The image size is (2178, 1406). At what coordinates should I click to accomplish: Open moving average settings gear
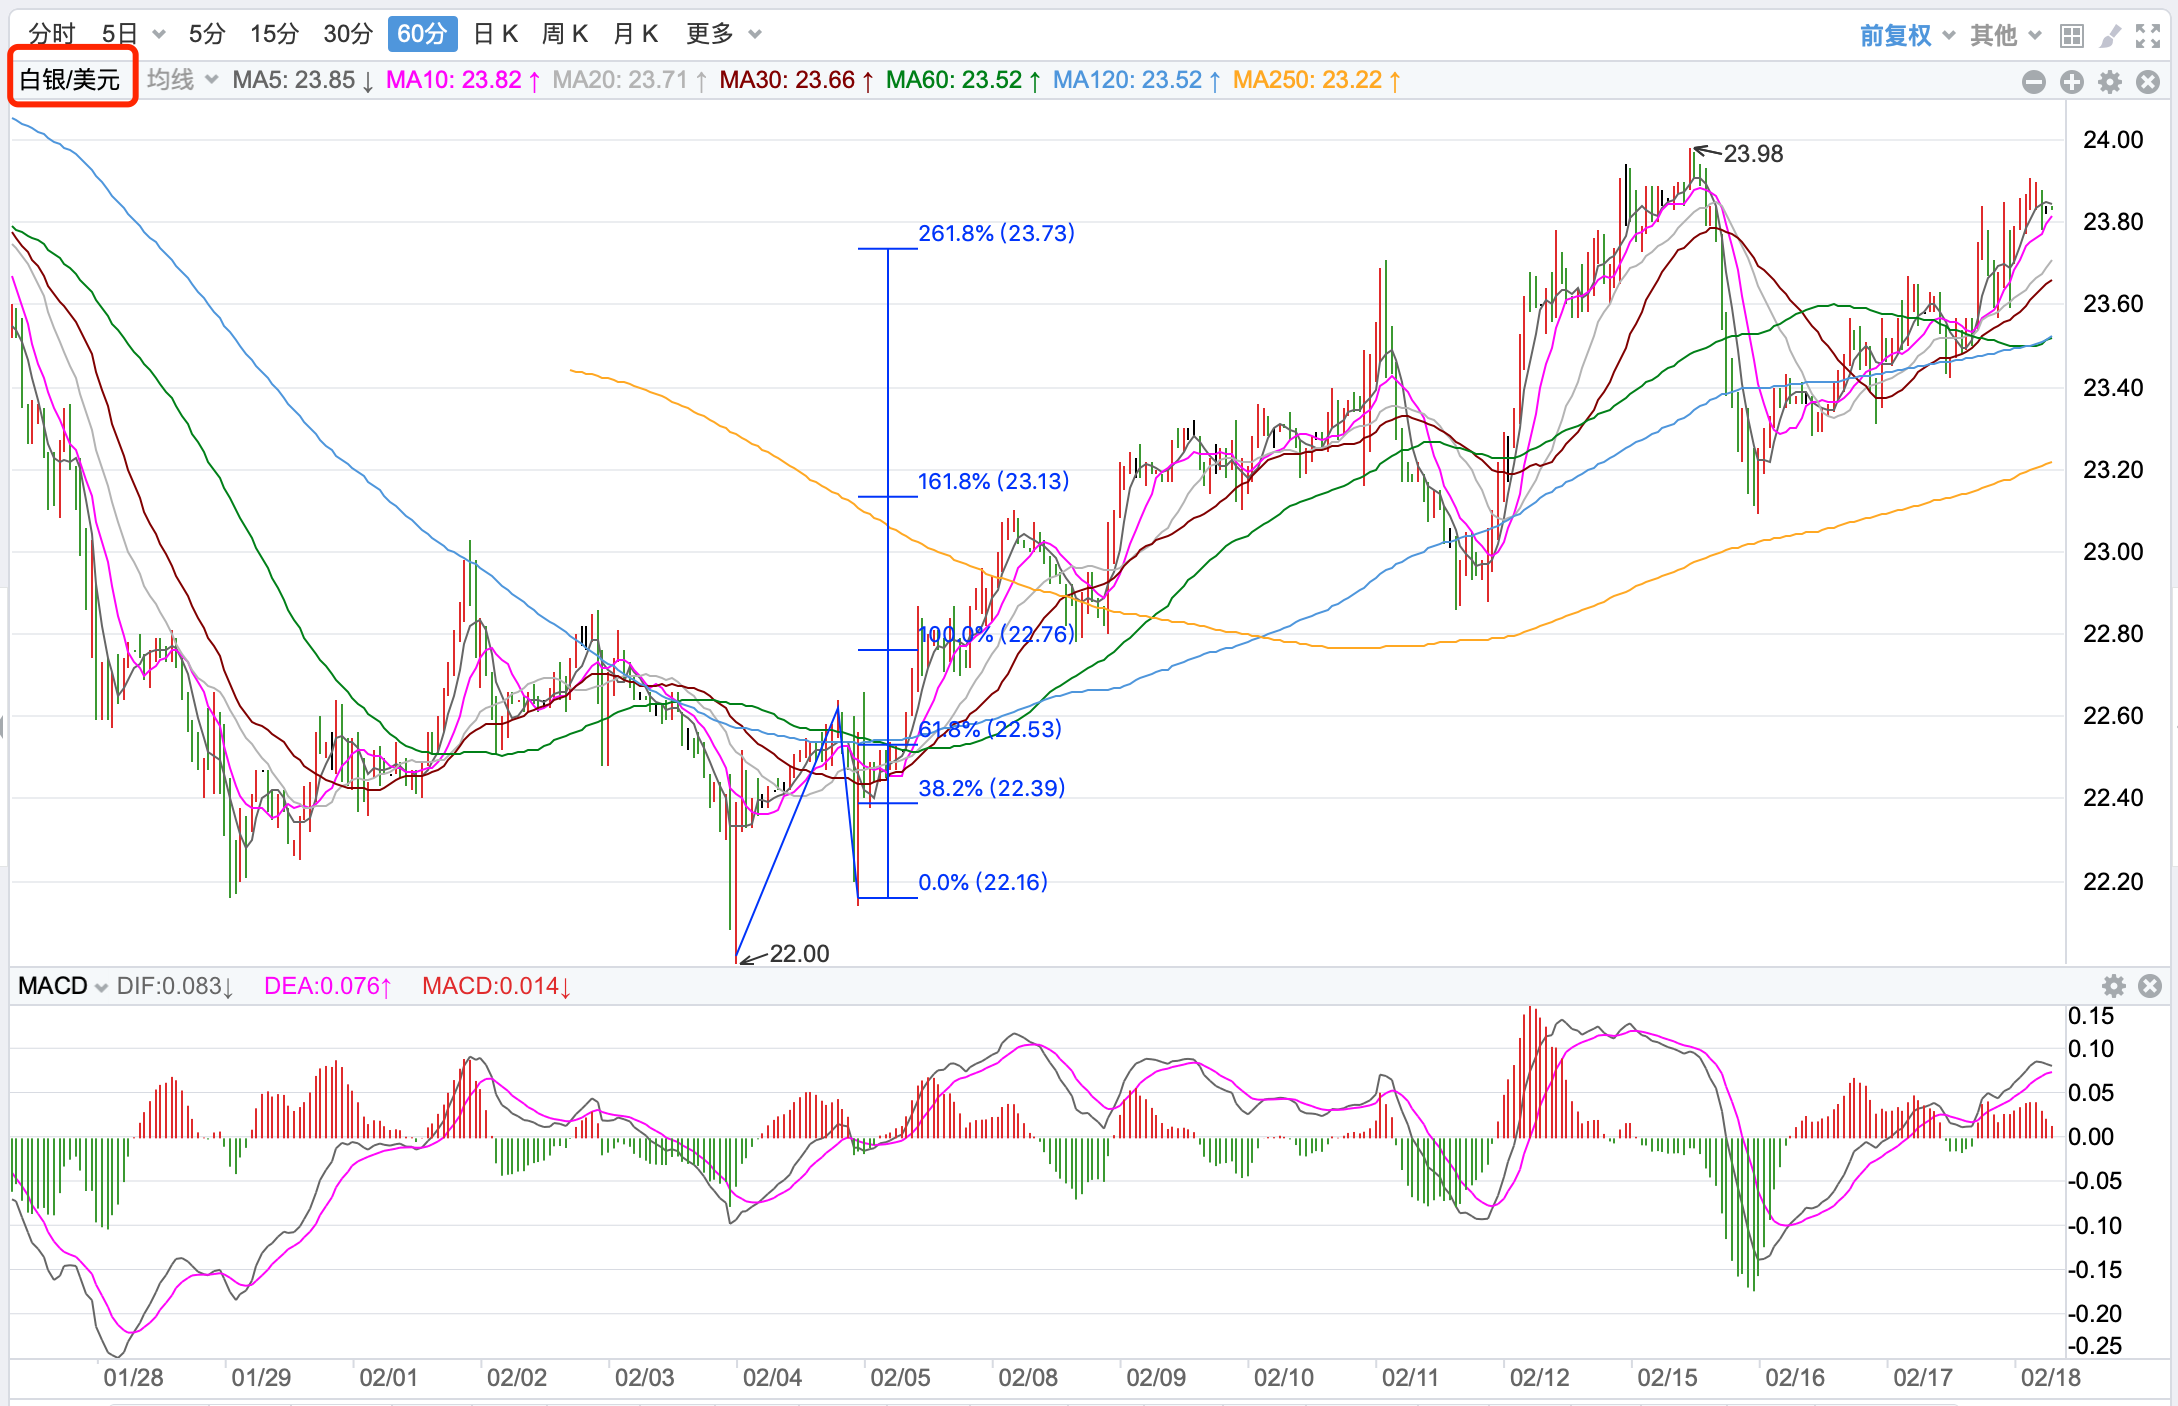tap(2110, 82)
